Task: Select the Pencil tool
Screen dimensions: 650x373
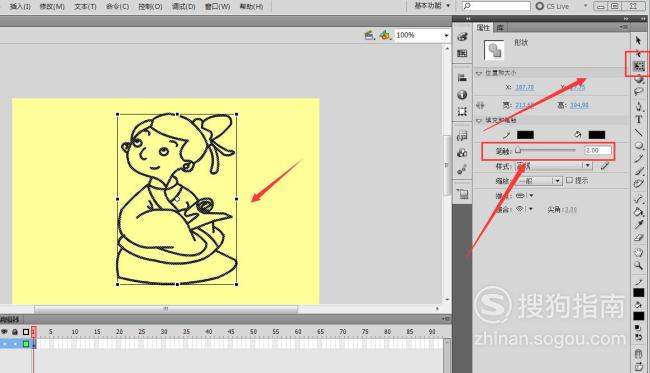Action: [639, 158]
